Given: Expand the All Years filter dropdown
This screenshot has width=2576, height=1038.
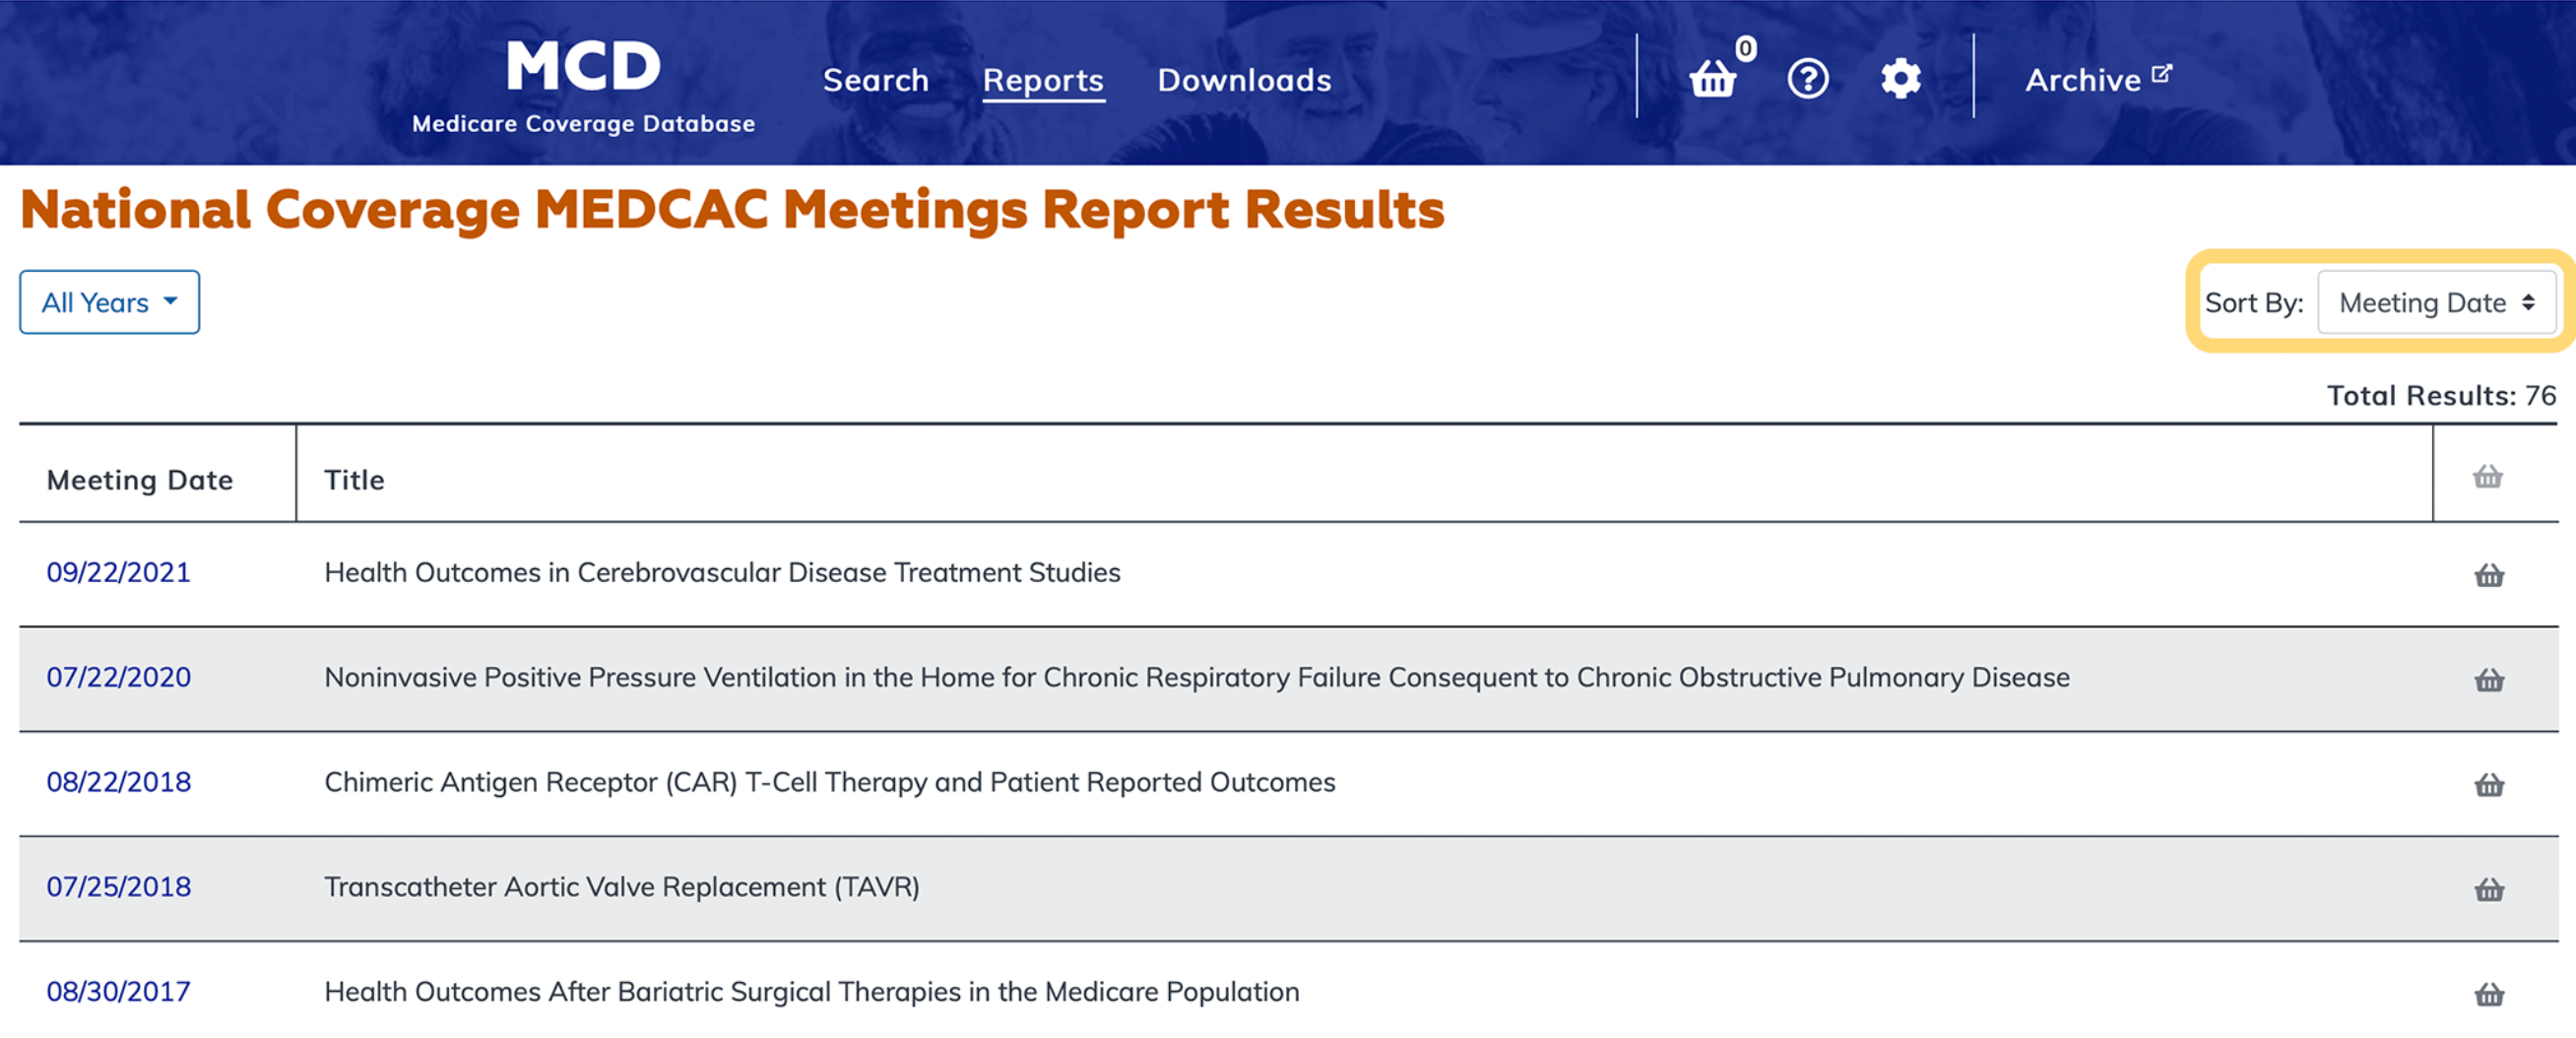Looking at the screenshot, I should 109,302.
